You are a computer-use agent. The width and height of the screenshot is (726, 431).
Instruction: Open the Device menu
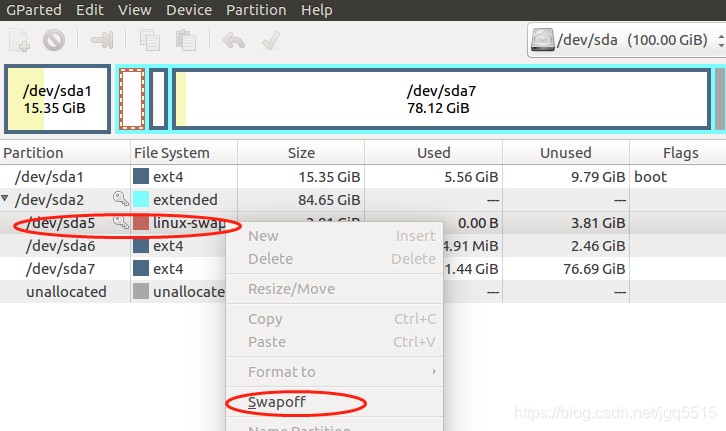189,10
